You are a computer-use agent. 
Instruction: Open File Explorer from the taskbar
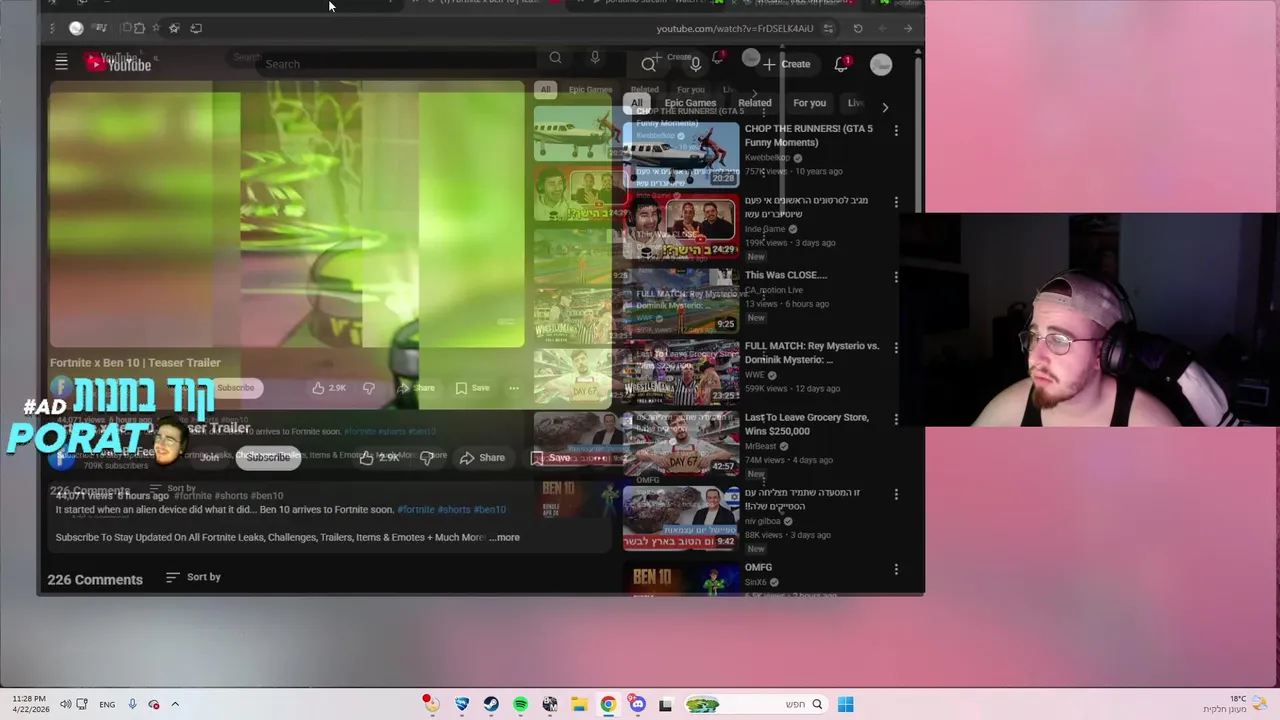click(579, 704)
